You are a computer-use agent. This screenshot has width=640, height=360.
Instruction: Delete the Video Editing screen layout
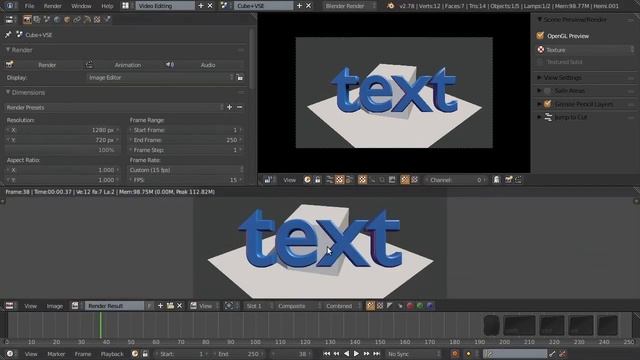[x=210, y=6]
